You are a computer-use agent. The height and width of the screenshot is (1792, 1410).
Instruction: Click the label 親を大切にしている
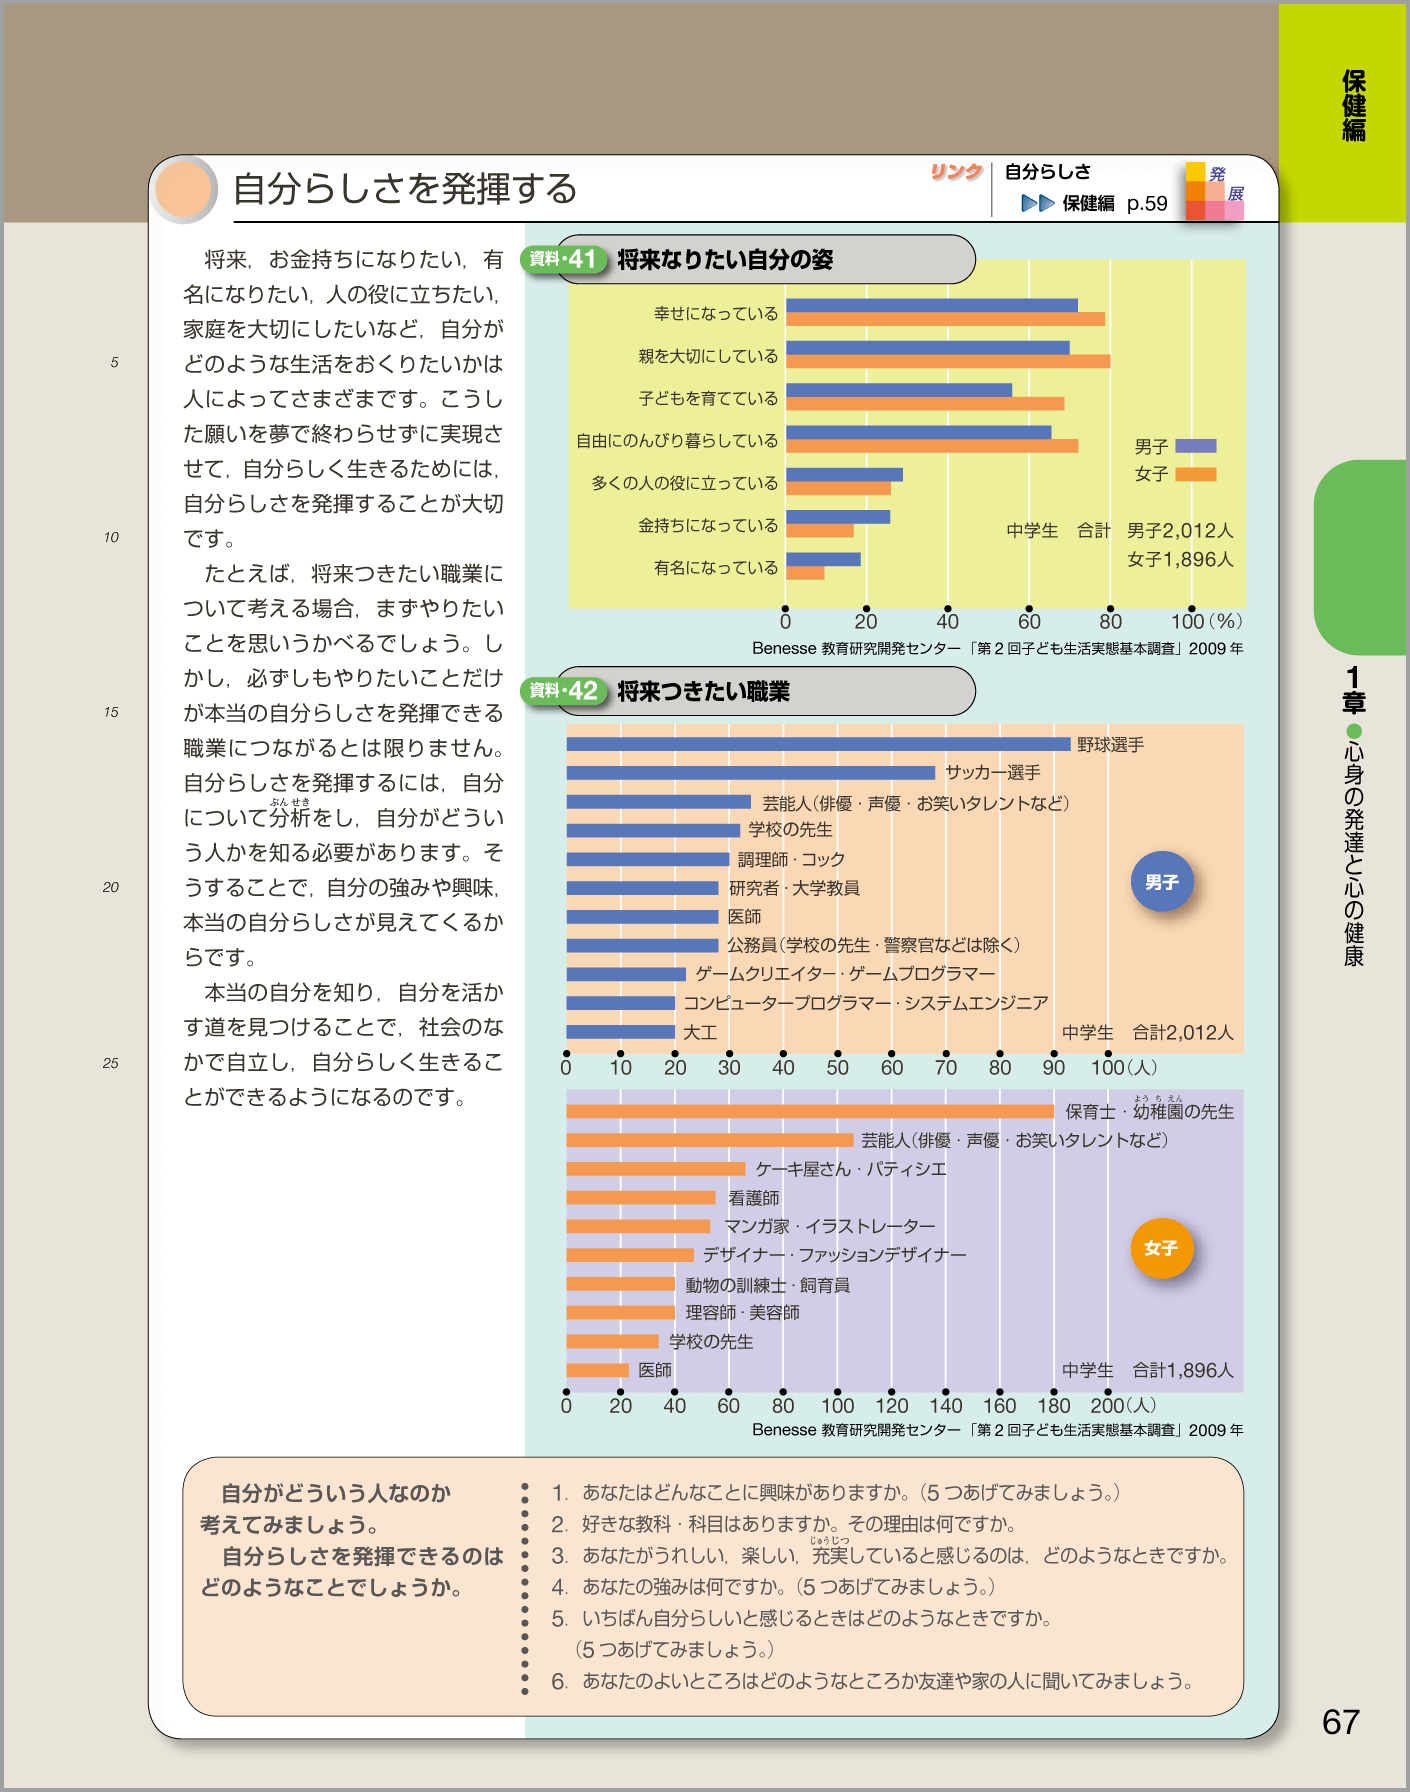point(708,356)
